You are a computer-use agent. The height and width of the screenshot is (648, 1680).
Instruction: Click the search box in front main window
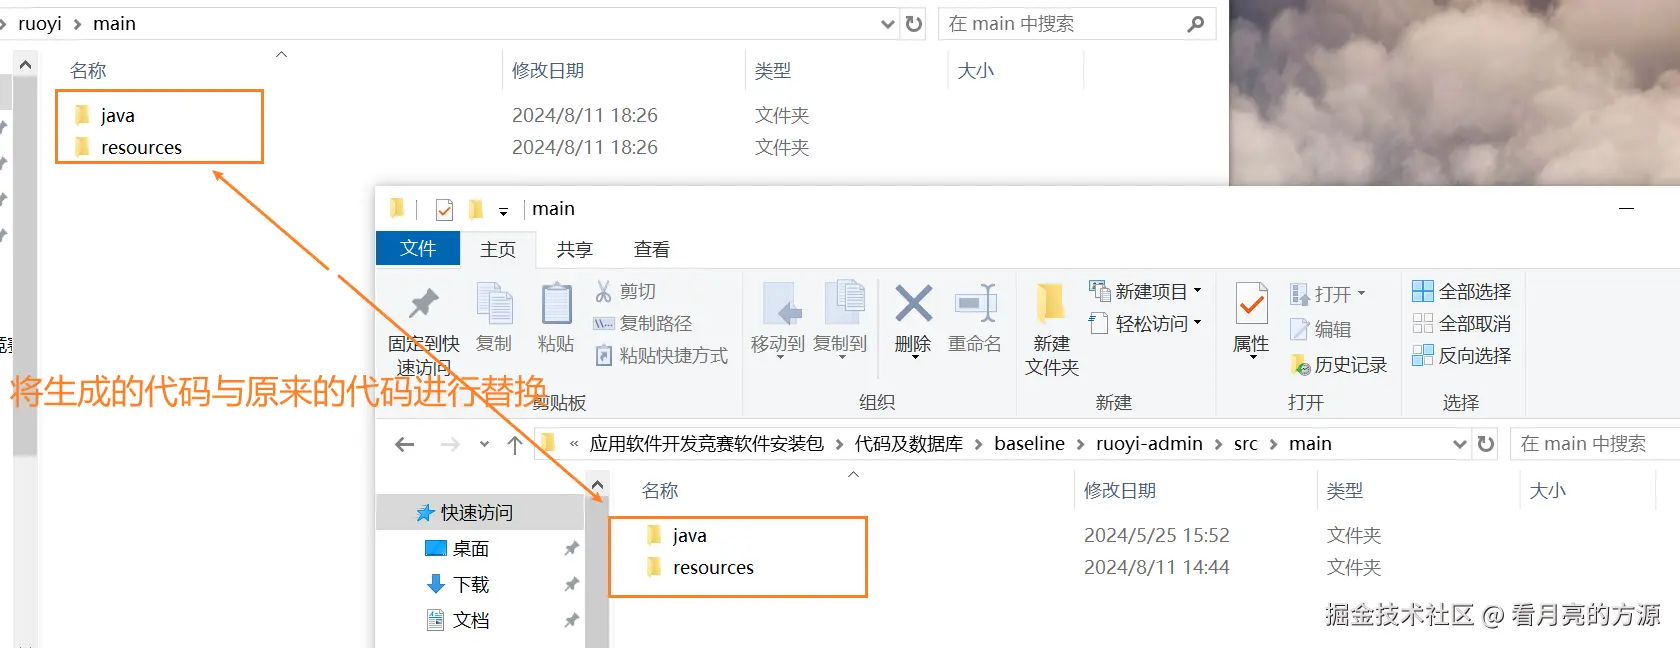pyautogui.click(x=1595, y=443)
